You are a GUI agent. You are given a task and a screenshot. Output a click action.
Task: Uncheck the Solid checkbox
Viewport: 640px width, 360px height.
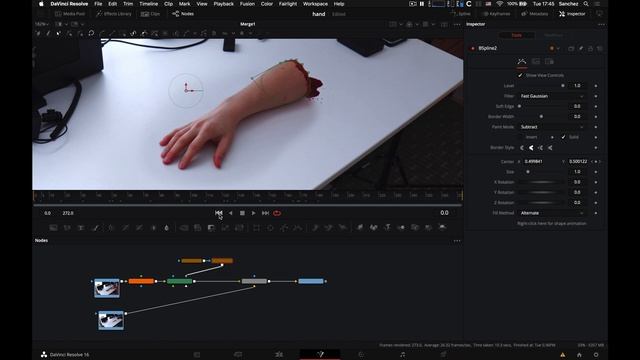click(x=563, y=137)
